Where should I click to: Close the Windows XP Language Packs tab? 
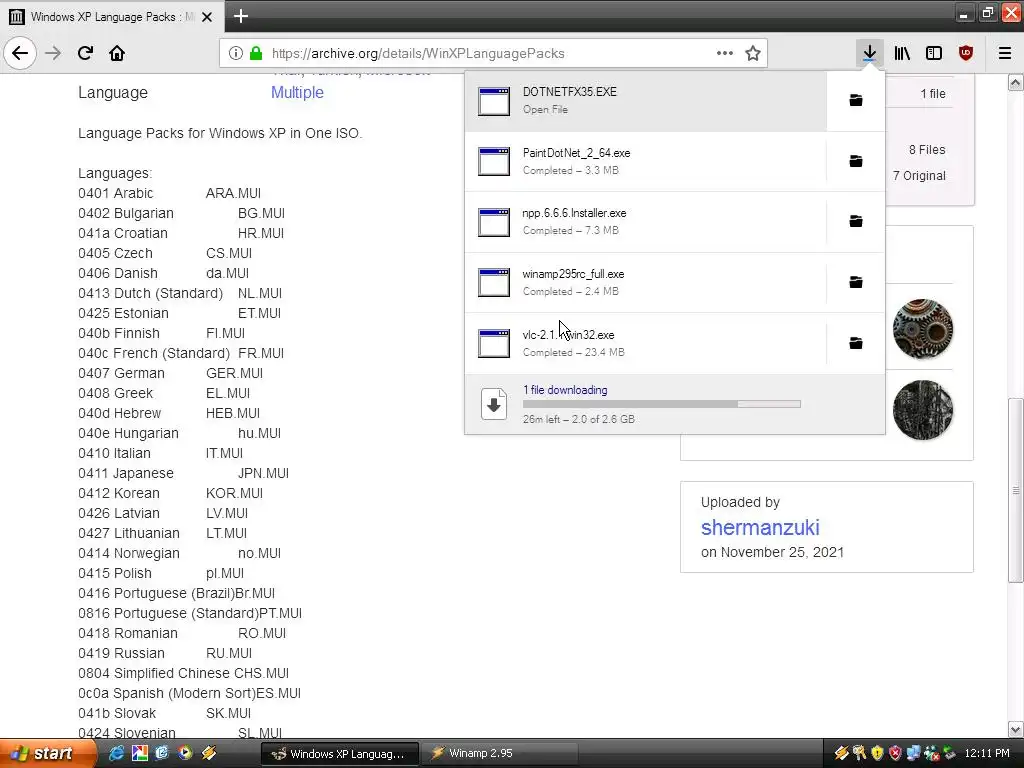(x=206, y=17)
